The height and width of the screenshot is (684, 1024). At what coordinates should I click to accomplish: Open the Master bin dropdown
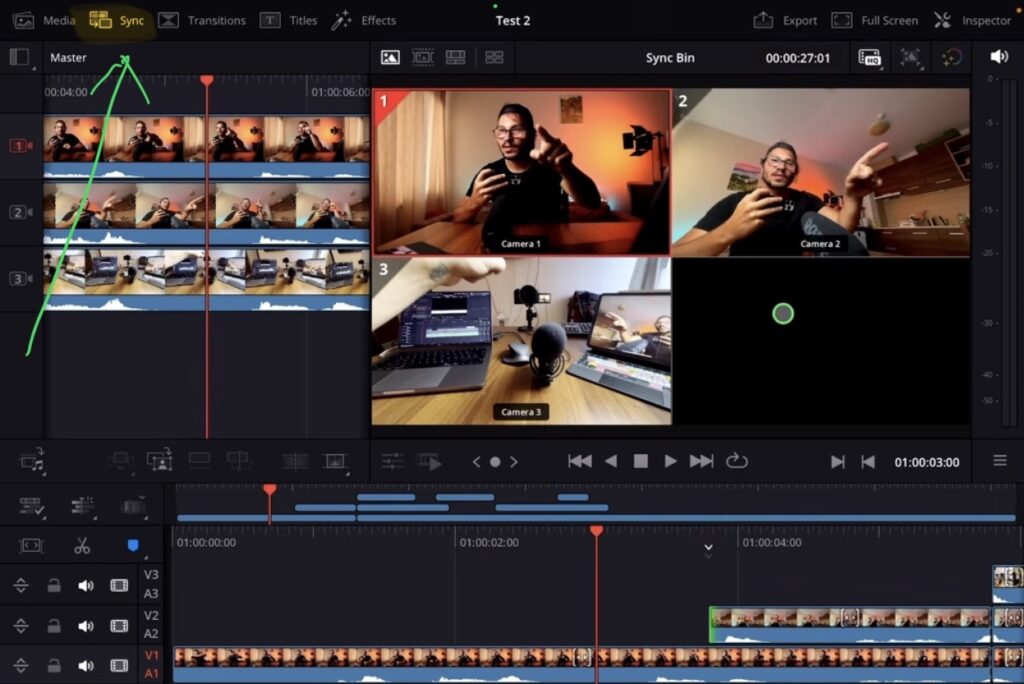pos(68,57)
